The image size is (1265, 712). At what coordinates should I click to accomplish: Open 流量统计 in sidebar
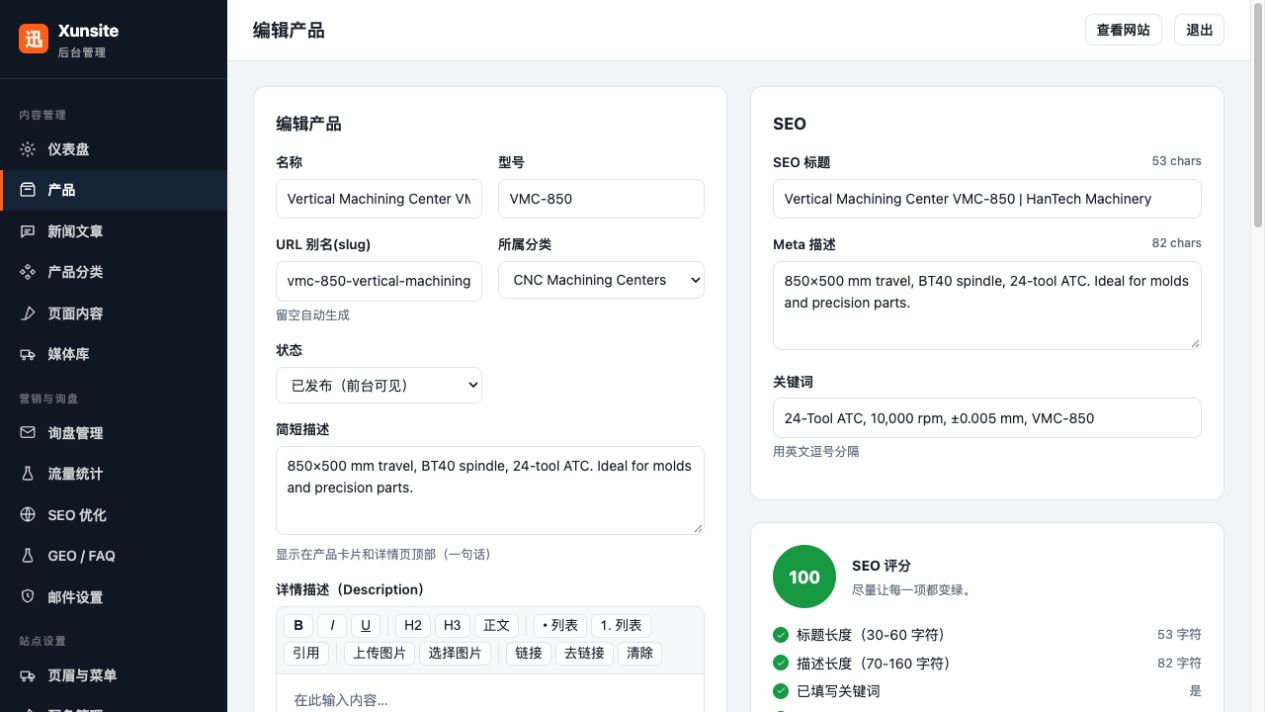pyautogui.click(x=113, y=474)
